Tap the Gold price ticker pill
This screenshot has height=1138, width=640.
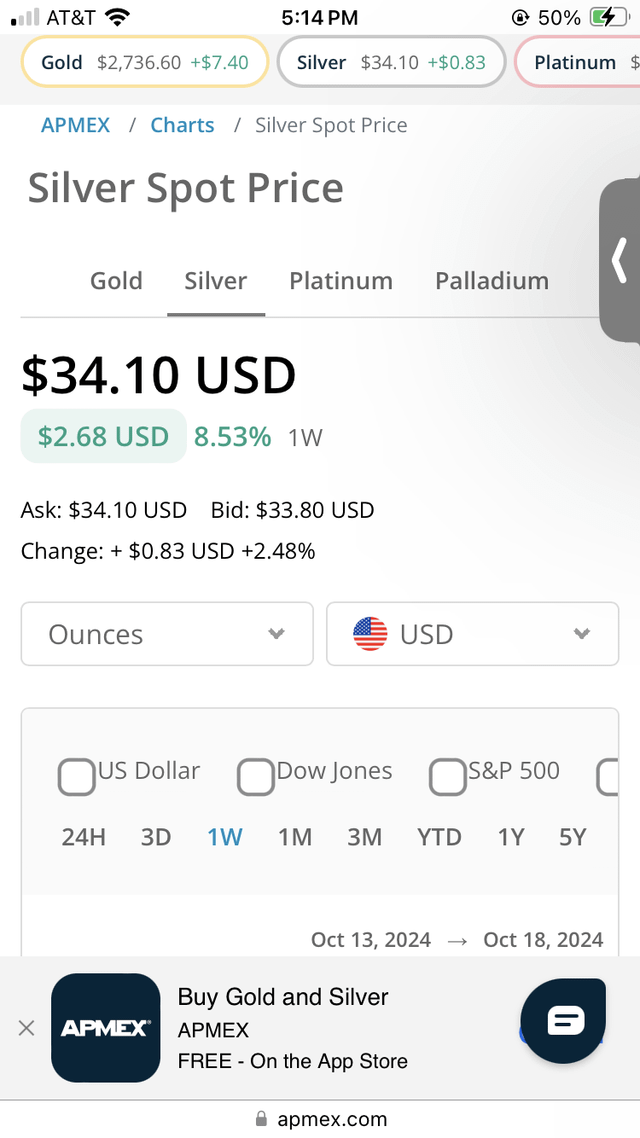click(x=145, y=62)
